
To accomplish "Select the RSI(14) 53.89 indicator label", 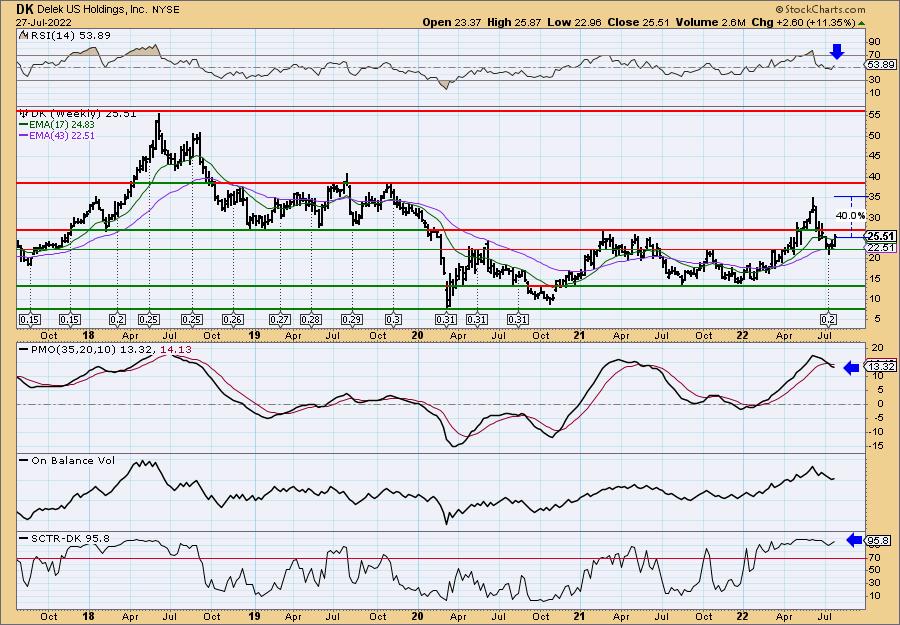I will [65, 35].
